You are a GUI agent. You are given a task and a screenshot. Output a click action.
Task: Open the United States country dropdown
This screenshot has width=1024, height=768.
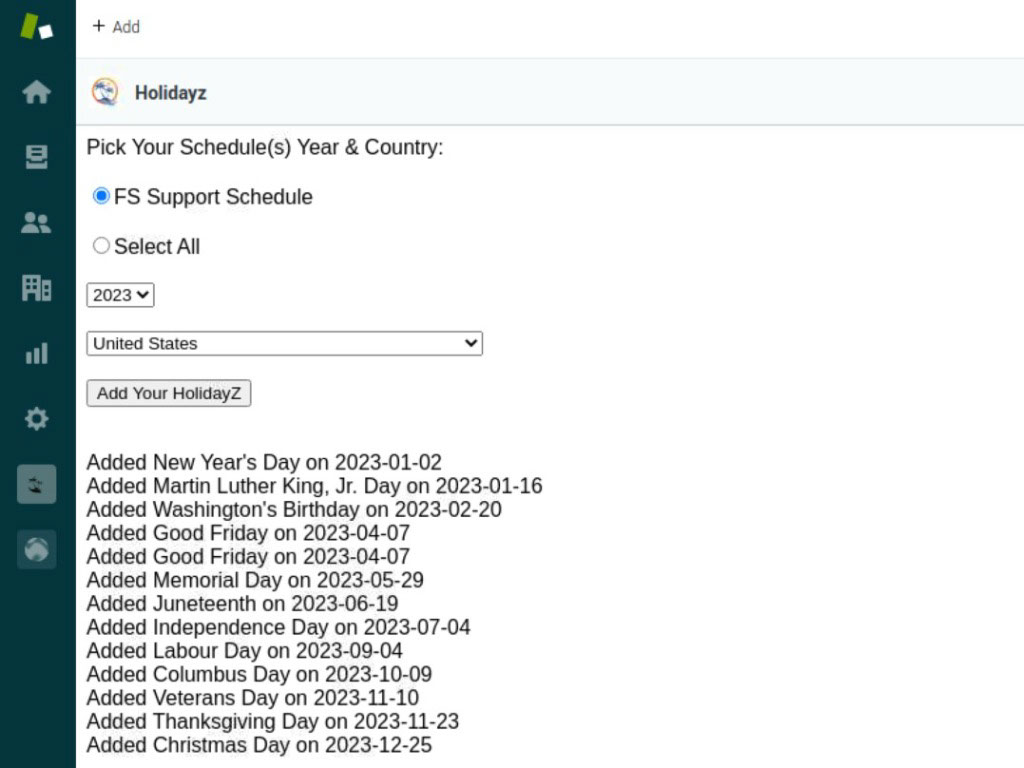coord(284,343)
